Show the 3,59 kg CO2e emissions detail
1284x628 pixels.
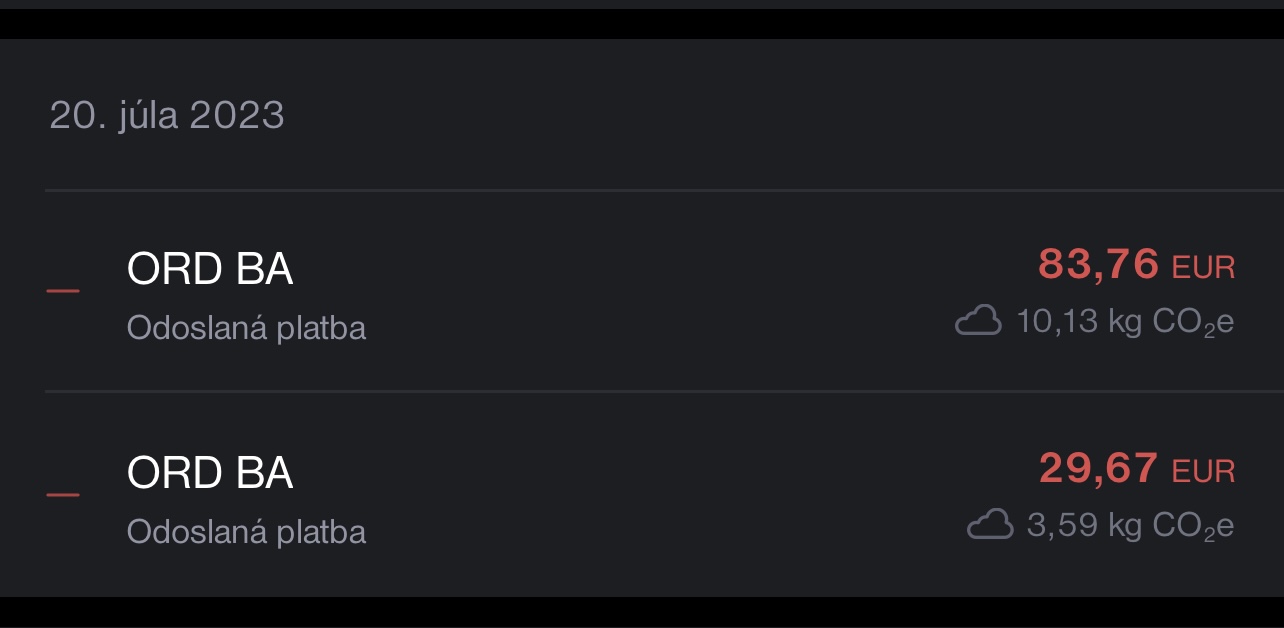[1130, 525]
